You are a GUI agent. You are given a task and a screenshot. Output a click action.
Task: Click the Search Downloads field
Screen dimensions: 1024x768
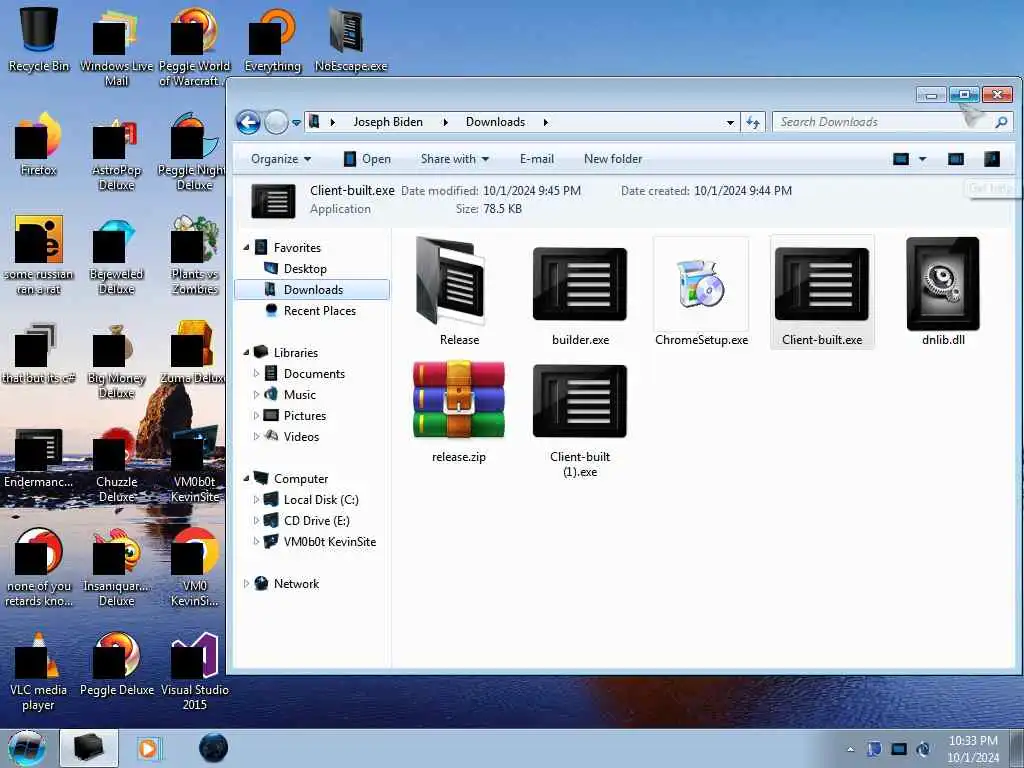tap(883, 122)
